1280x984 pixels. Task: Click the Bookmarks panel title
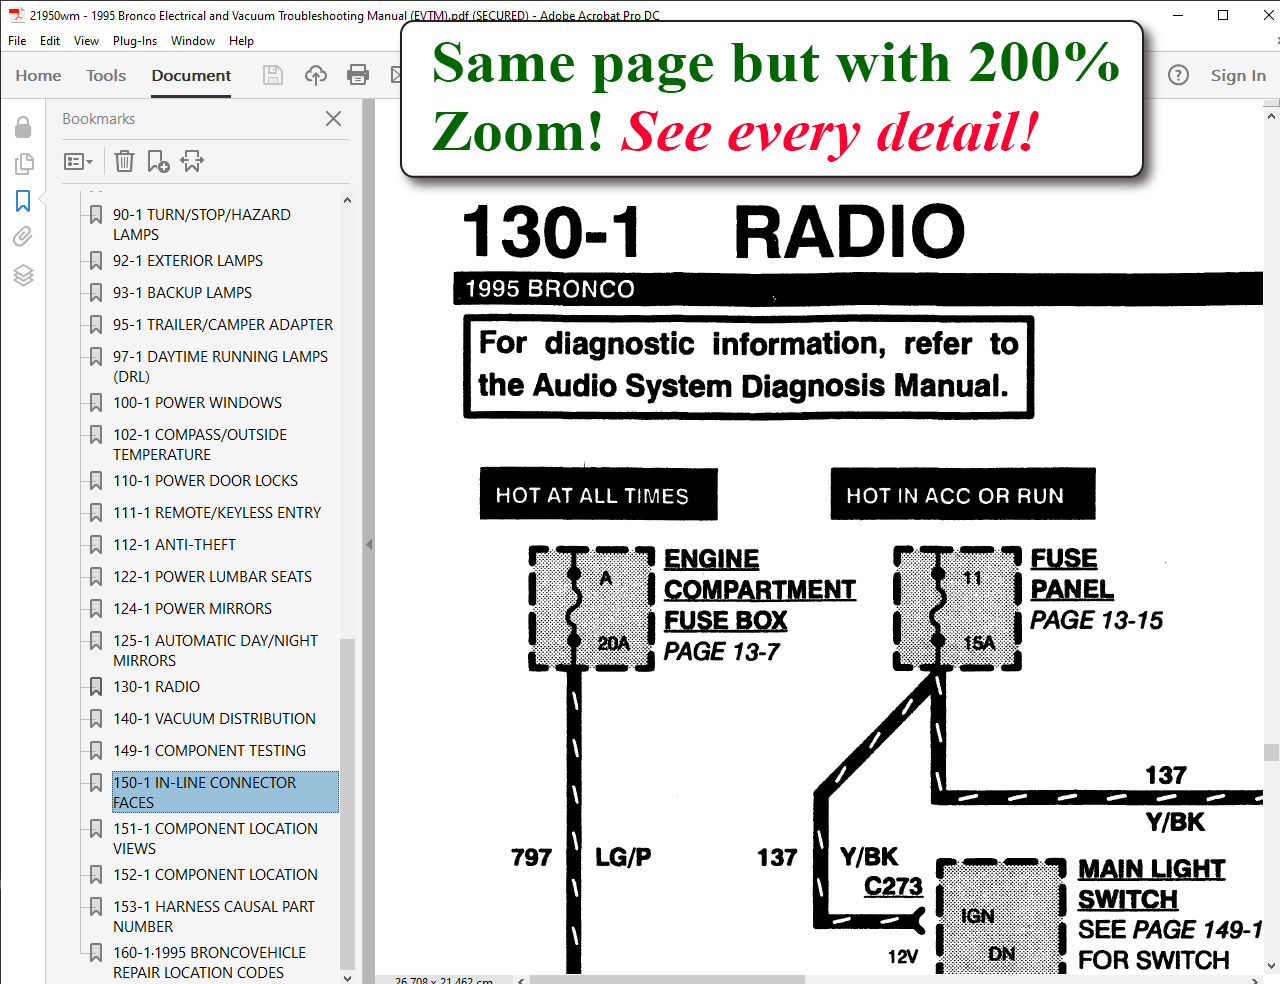coord(98,118)
